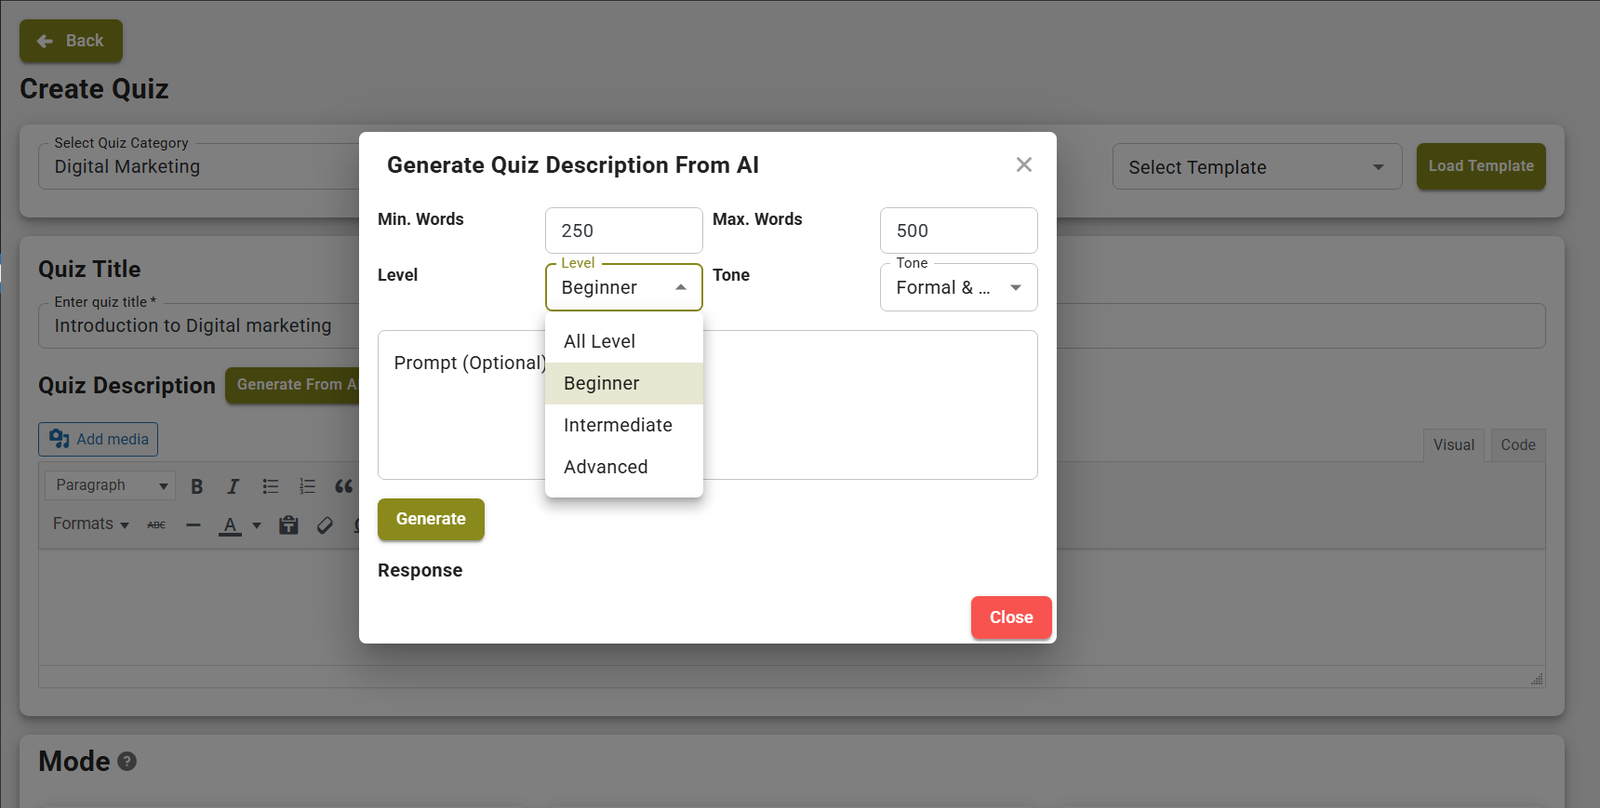
Task: Click the Mode help question mark icon
Action: (x=127, y=761)
